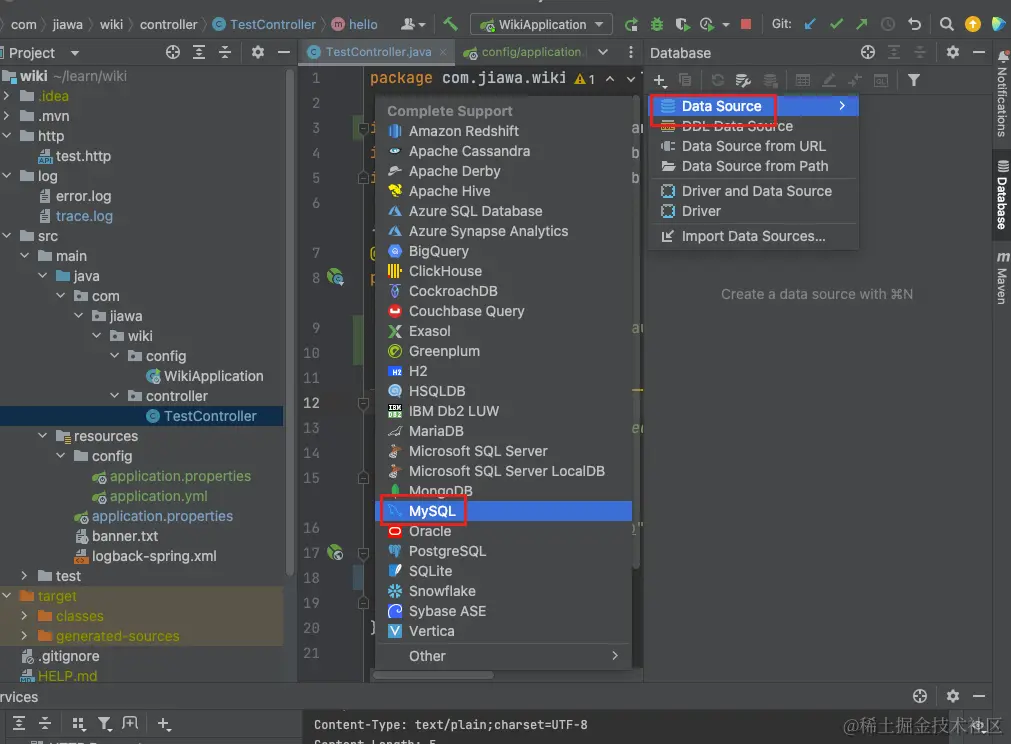Click Expand All icon in Project panel
This screenshot has height=744, width=1011.
pyautogui.click(x=199, y=52)
